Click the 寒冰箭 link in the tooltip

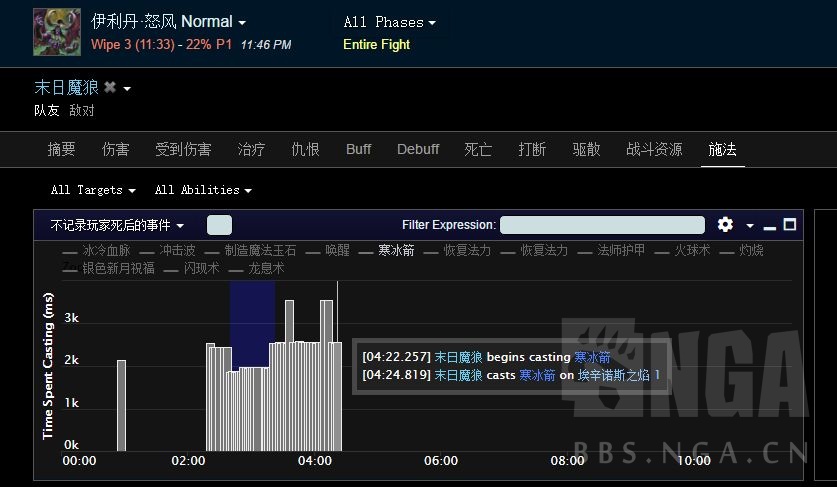[592, 357]
